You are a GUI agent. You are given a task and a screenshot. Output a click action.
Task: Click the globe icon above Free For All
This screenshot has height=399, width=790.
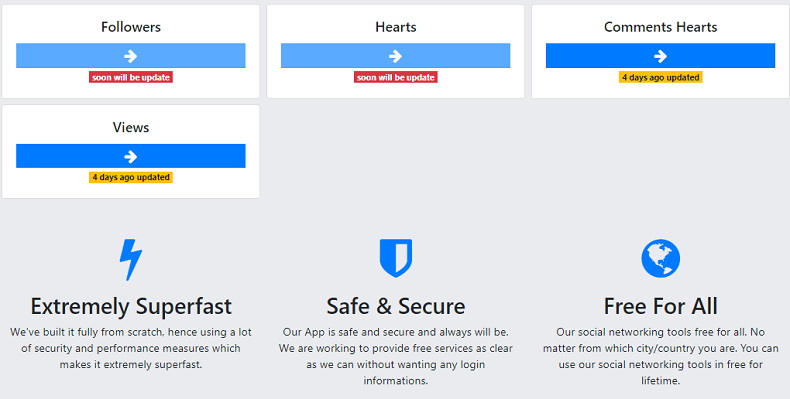(x=661, y=258)
